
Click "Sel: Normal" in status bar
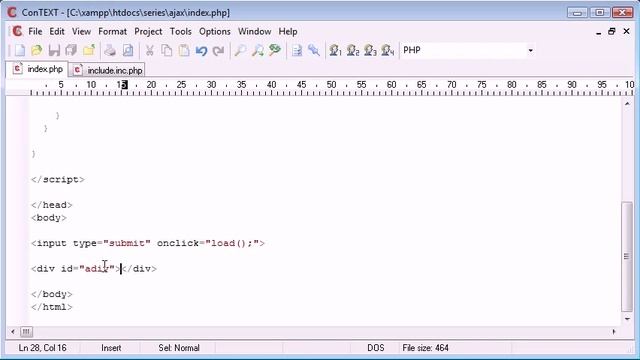coord(179,348)
